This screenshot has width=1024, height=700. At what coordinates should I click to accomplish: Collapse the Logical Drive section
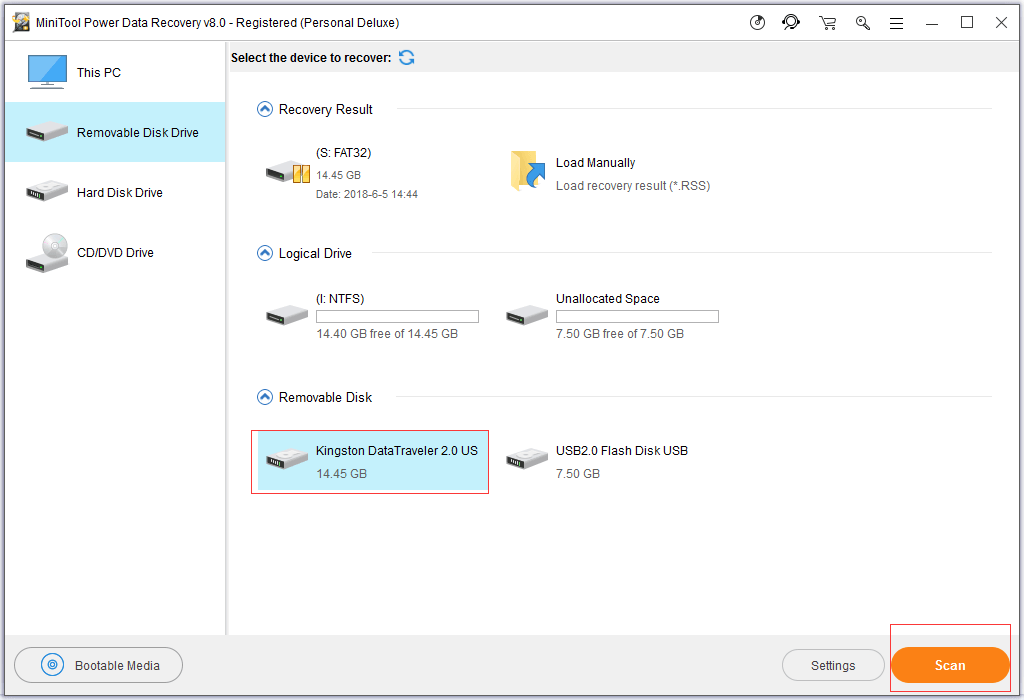[x=265, y=254]
